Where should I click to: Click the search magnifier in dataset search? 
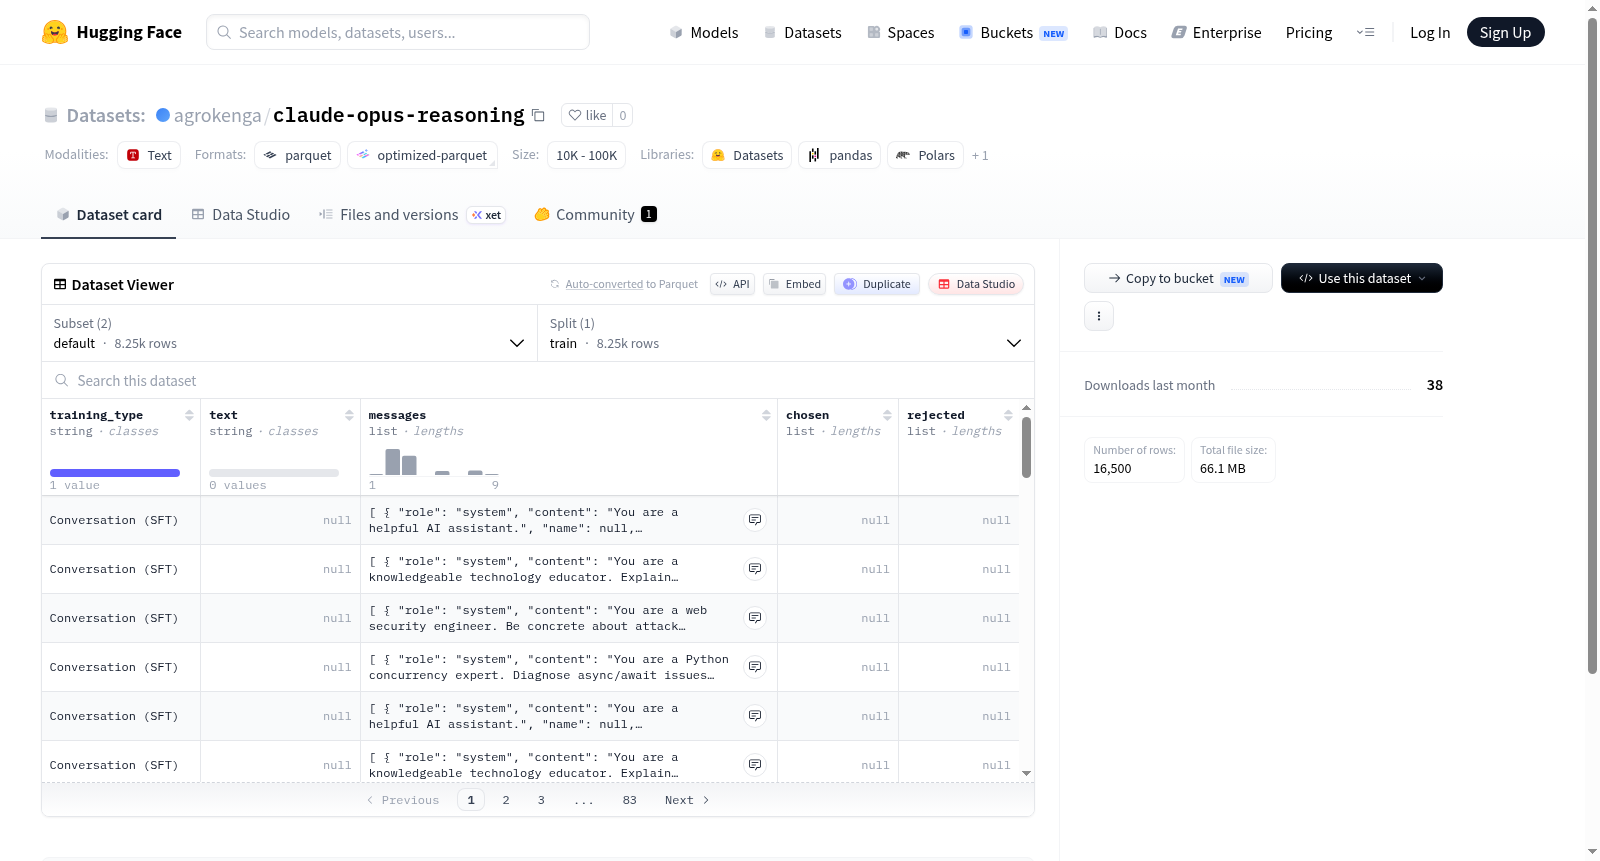tap(62, 380)
